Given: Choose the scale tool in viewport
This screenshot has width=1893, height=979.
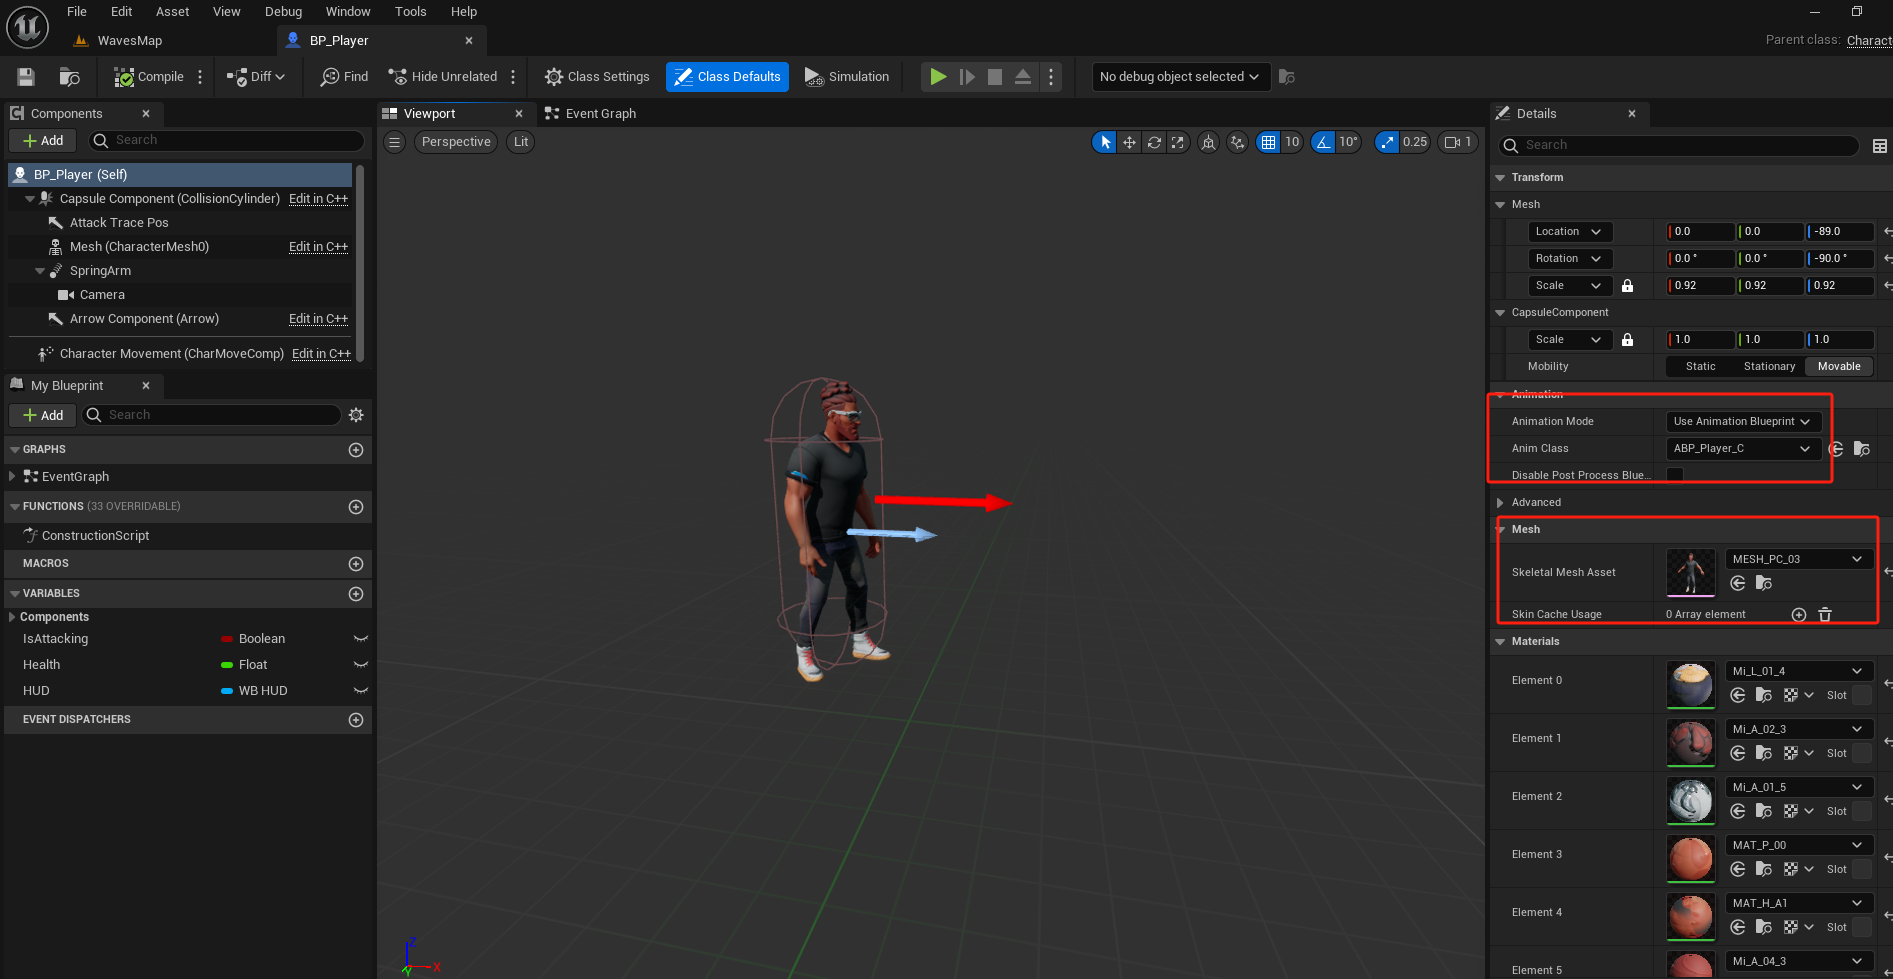Looking at the screenshot, I should coord(1178,142).
